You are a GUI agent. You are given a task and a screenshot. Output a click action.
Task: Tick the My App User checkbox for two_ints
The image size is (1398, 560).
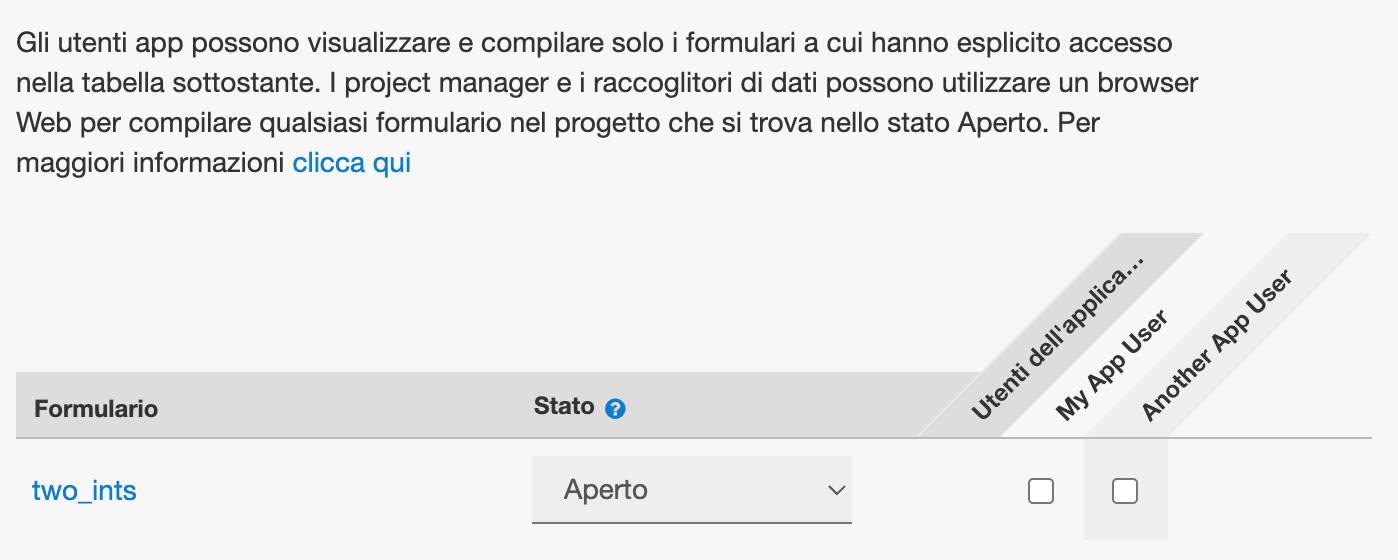[1041, 491]
